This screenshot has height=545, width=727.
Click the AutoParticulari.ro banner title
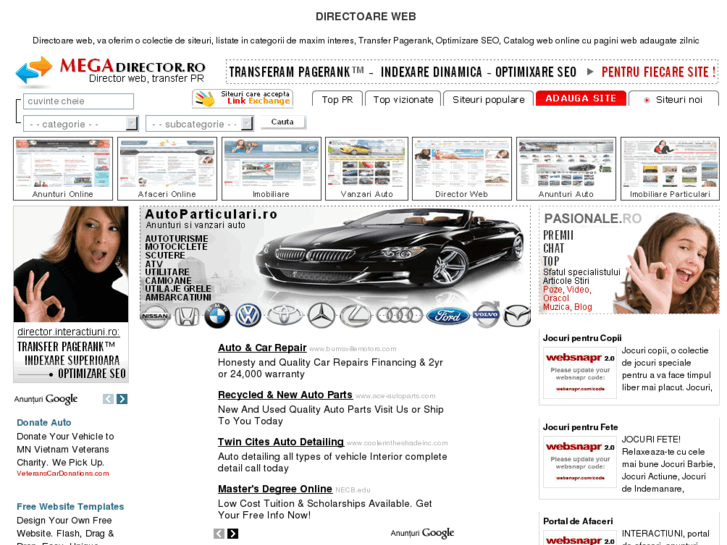pos(211,214)
